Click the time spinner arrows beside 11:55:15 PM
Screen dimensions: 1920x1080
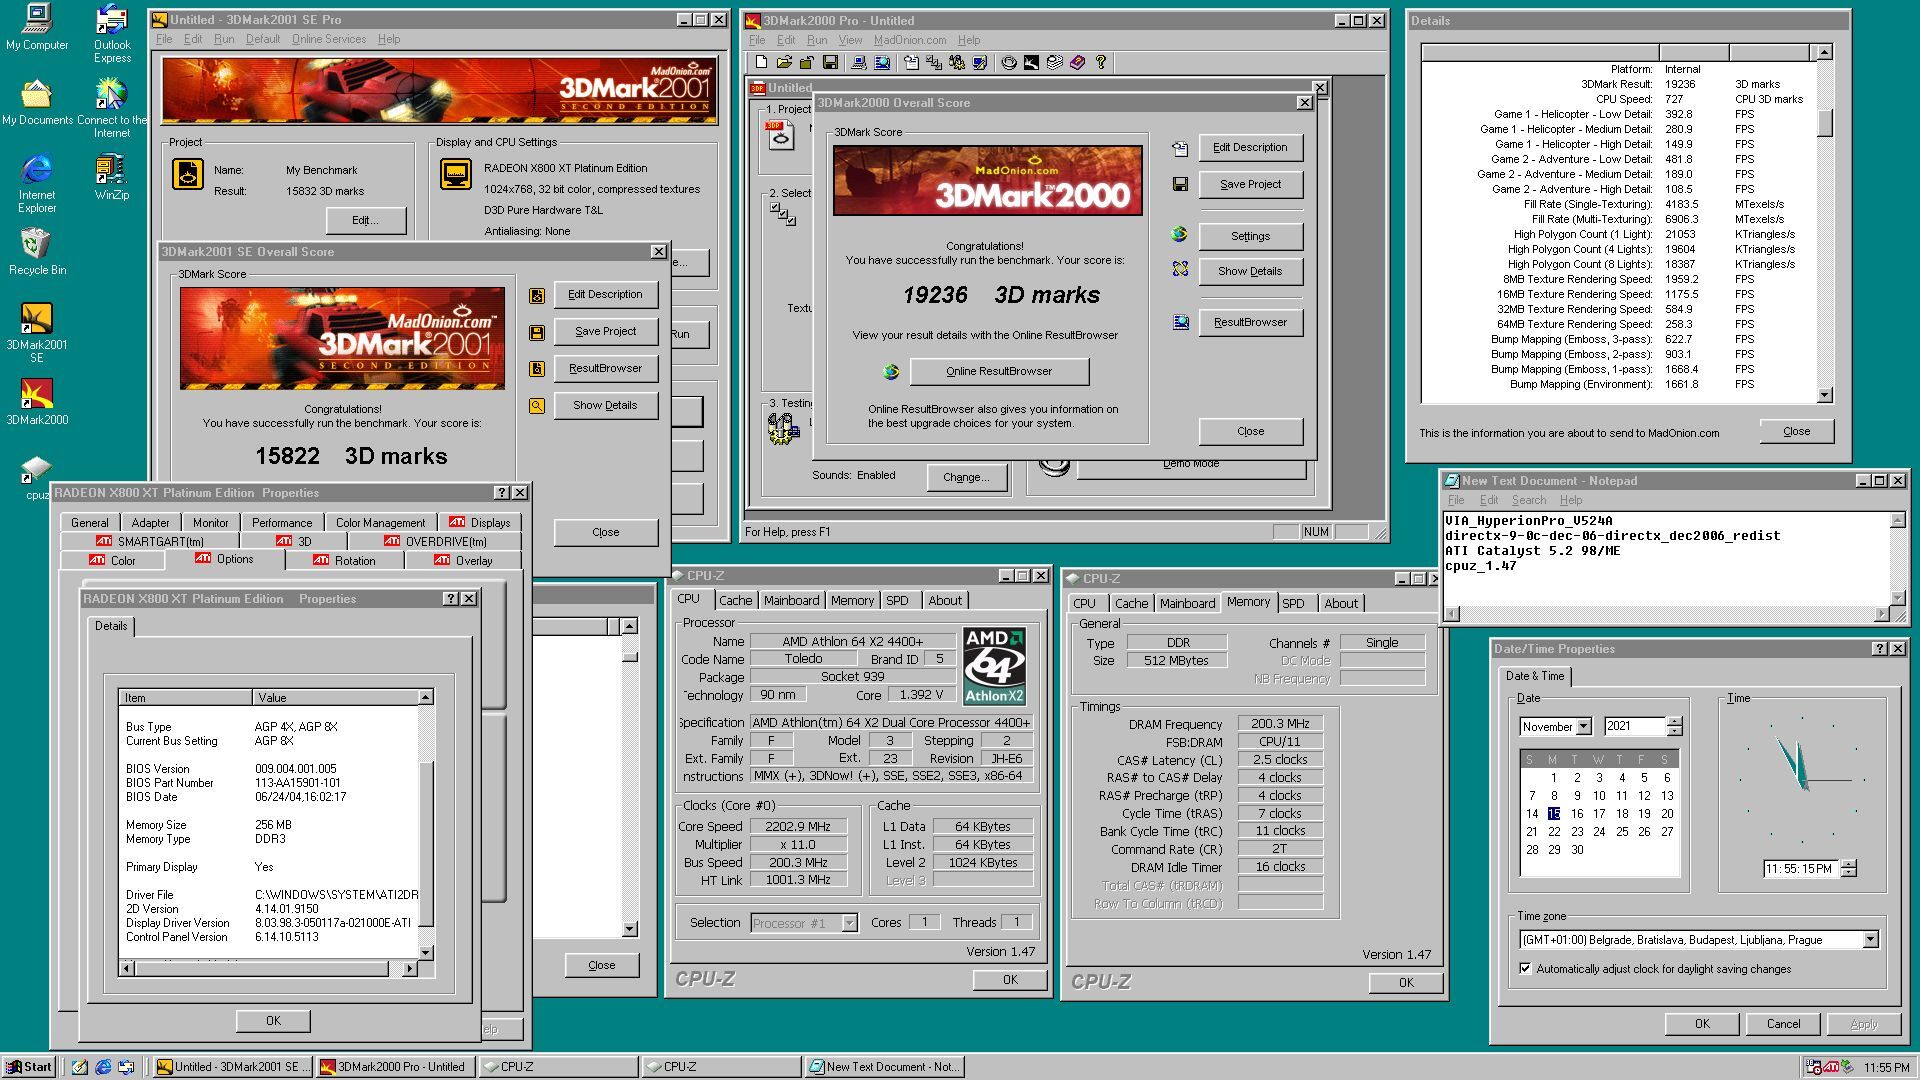click(1849, 868)
